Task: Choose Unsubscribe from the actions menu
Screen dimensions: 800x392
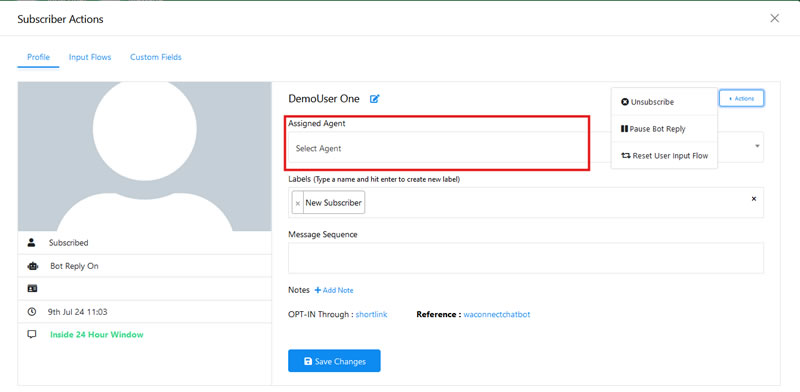Action: pos(664,102)
